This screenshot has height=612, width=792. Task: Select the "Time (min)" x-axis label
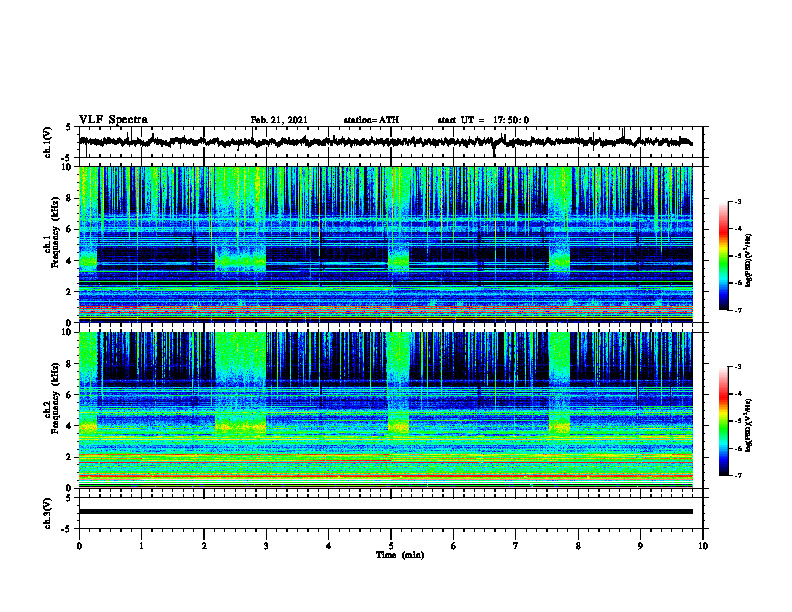pos(400,555)
